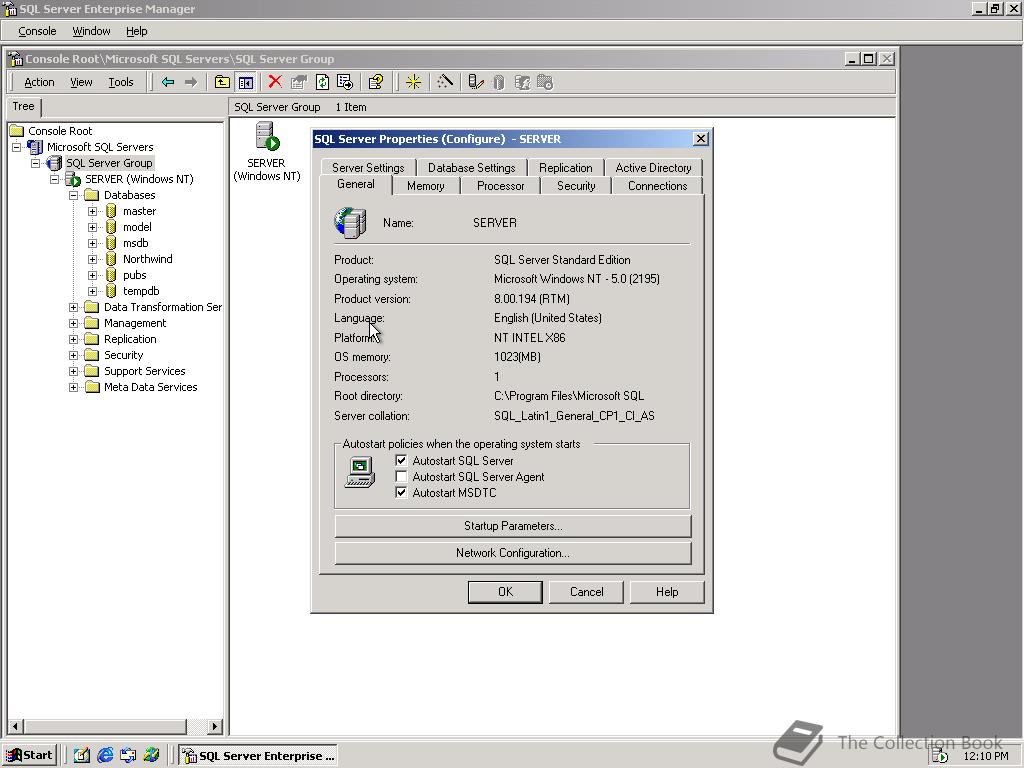Image resolution: width=1024 pixels, height=768 pixels.
Task: Click the Properties toolbar icon
Action: [299, 82]
